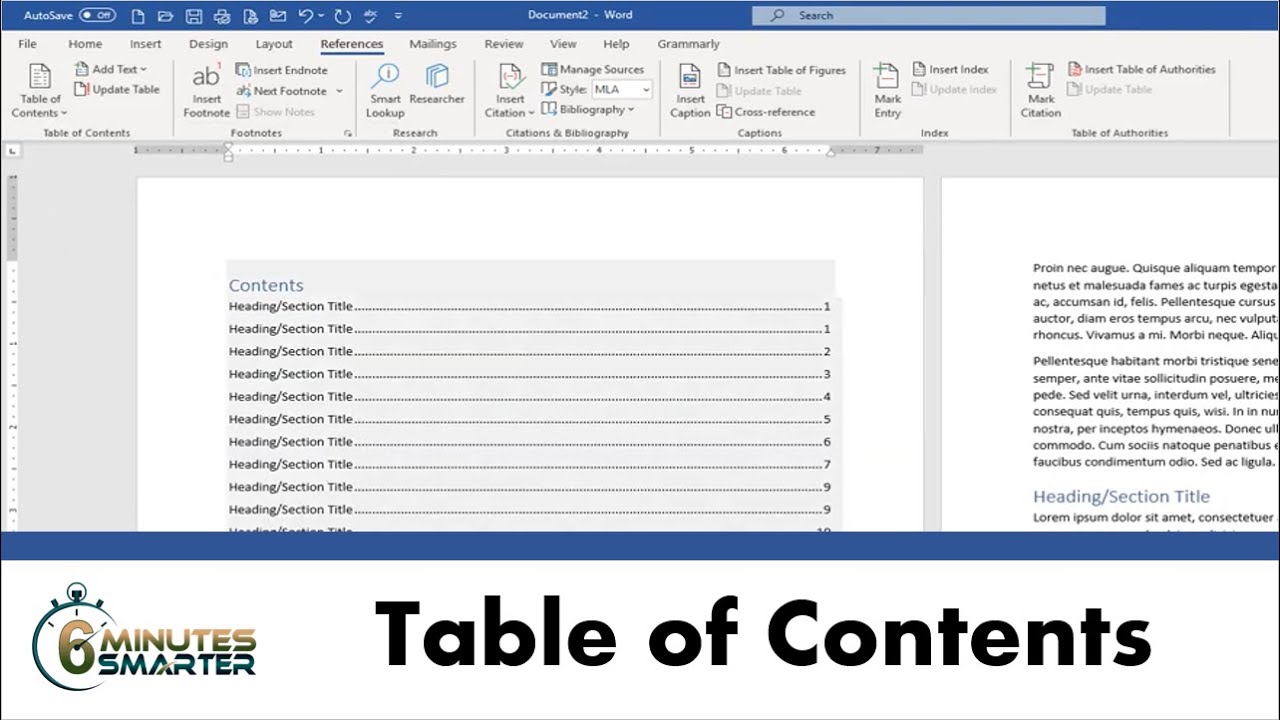Click the Mark Entry icon
Viewport: 1280px width, 720px height.
pos(887,91)
